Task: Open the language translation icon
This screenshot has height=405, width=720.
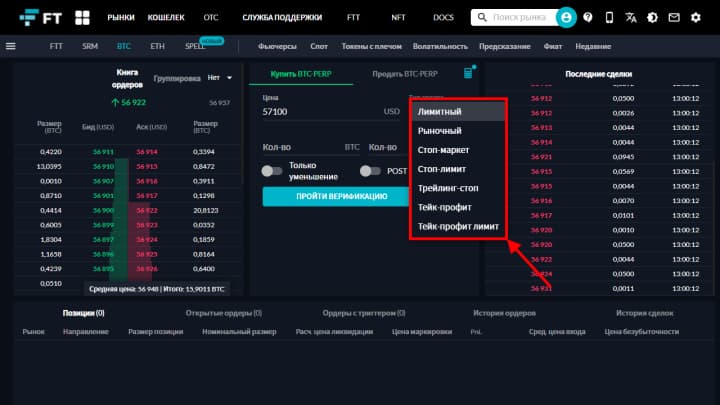Action: (x=631, y=17)
